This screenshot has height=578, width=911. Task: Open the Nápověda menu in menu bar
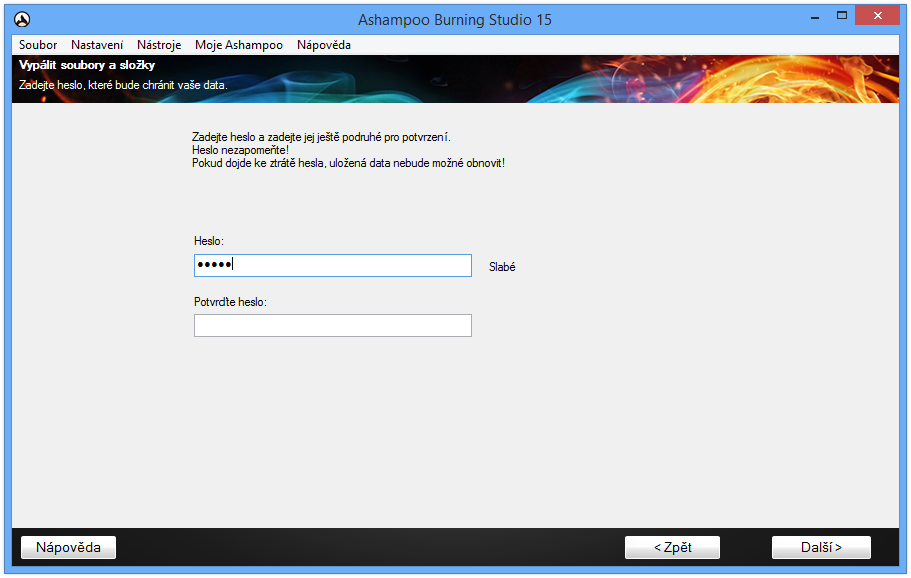point(324,45)
